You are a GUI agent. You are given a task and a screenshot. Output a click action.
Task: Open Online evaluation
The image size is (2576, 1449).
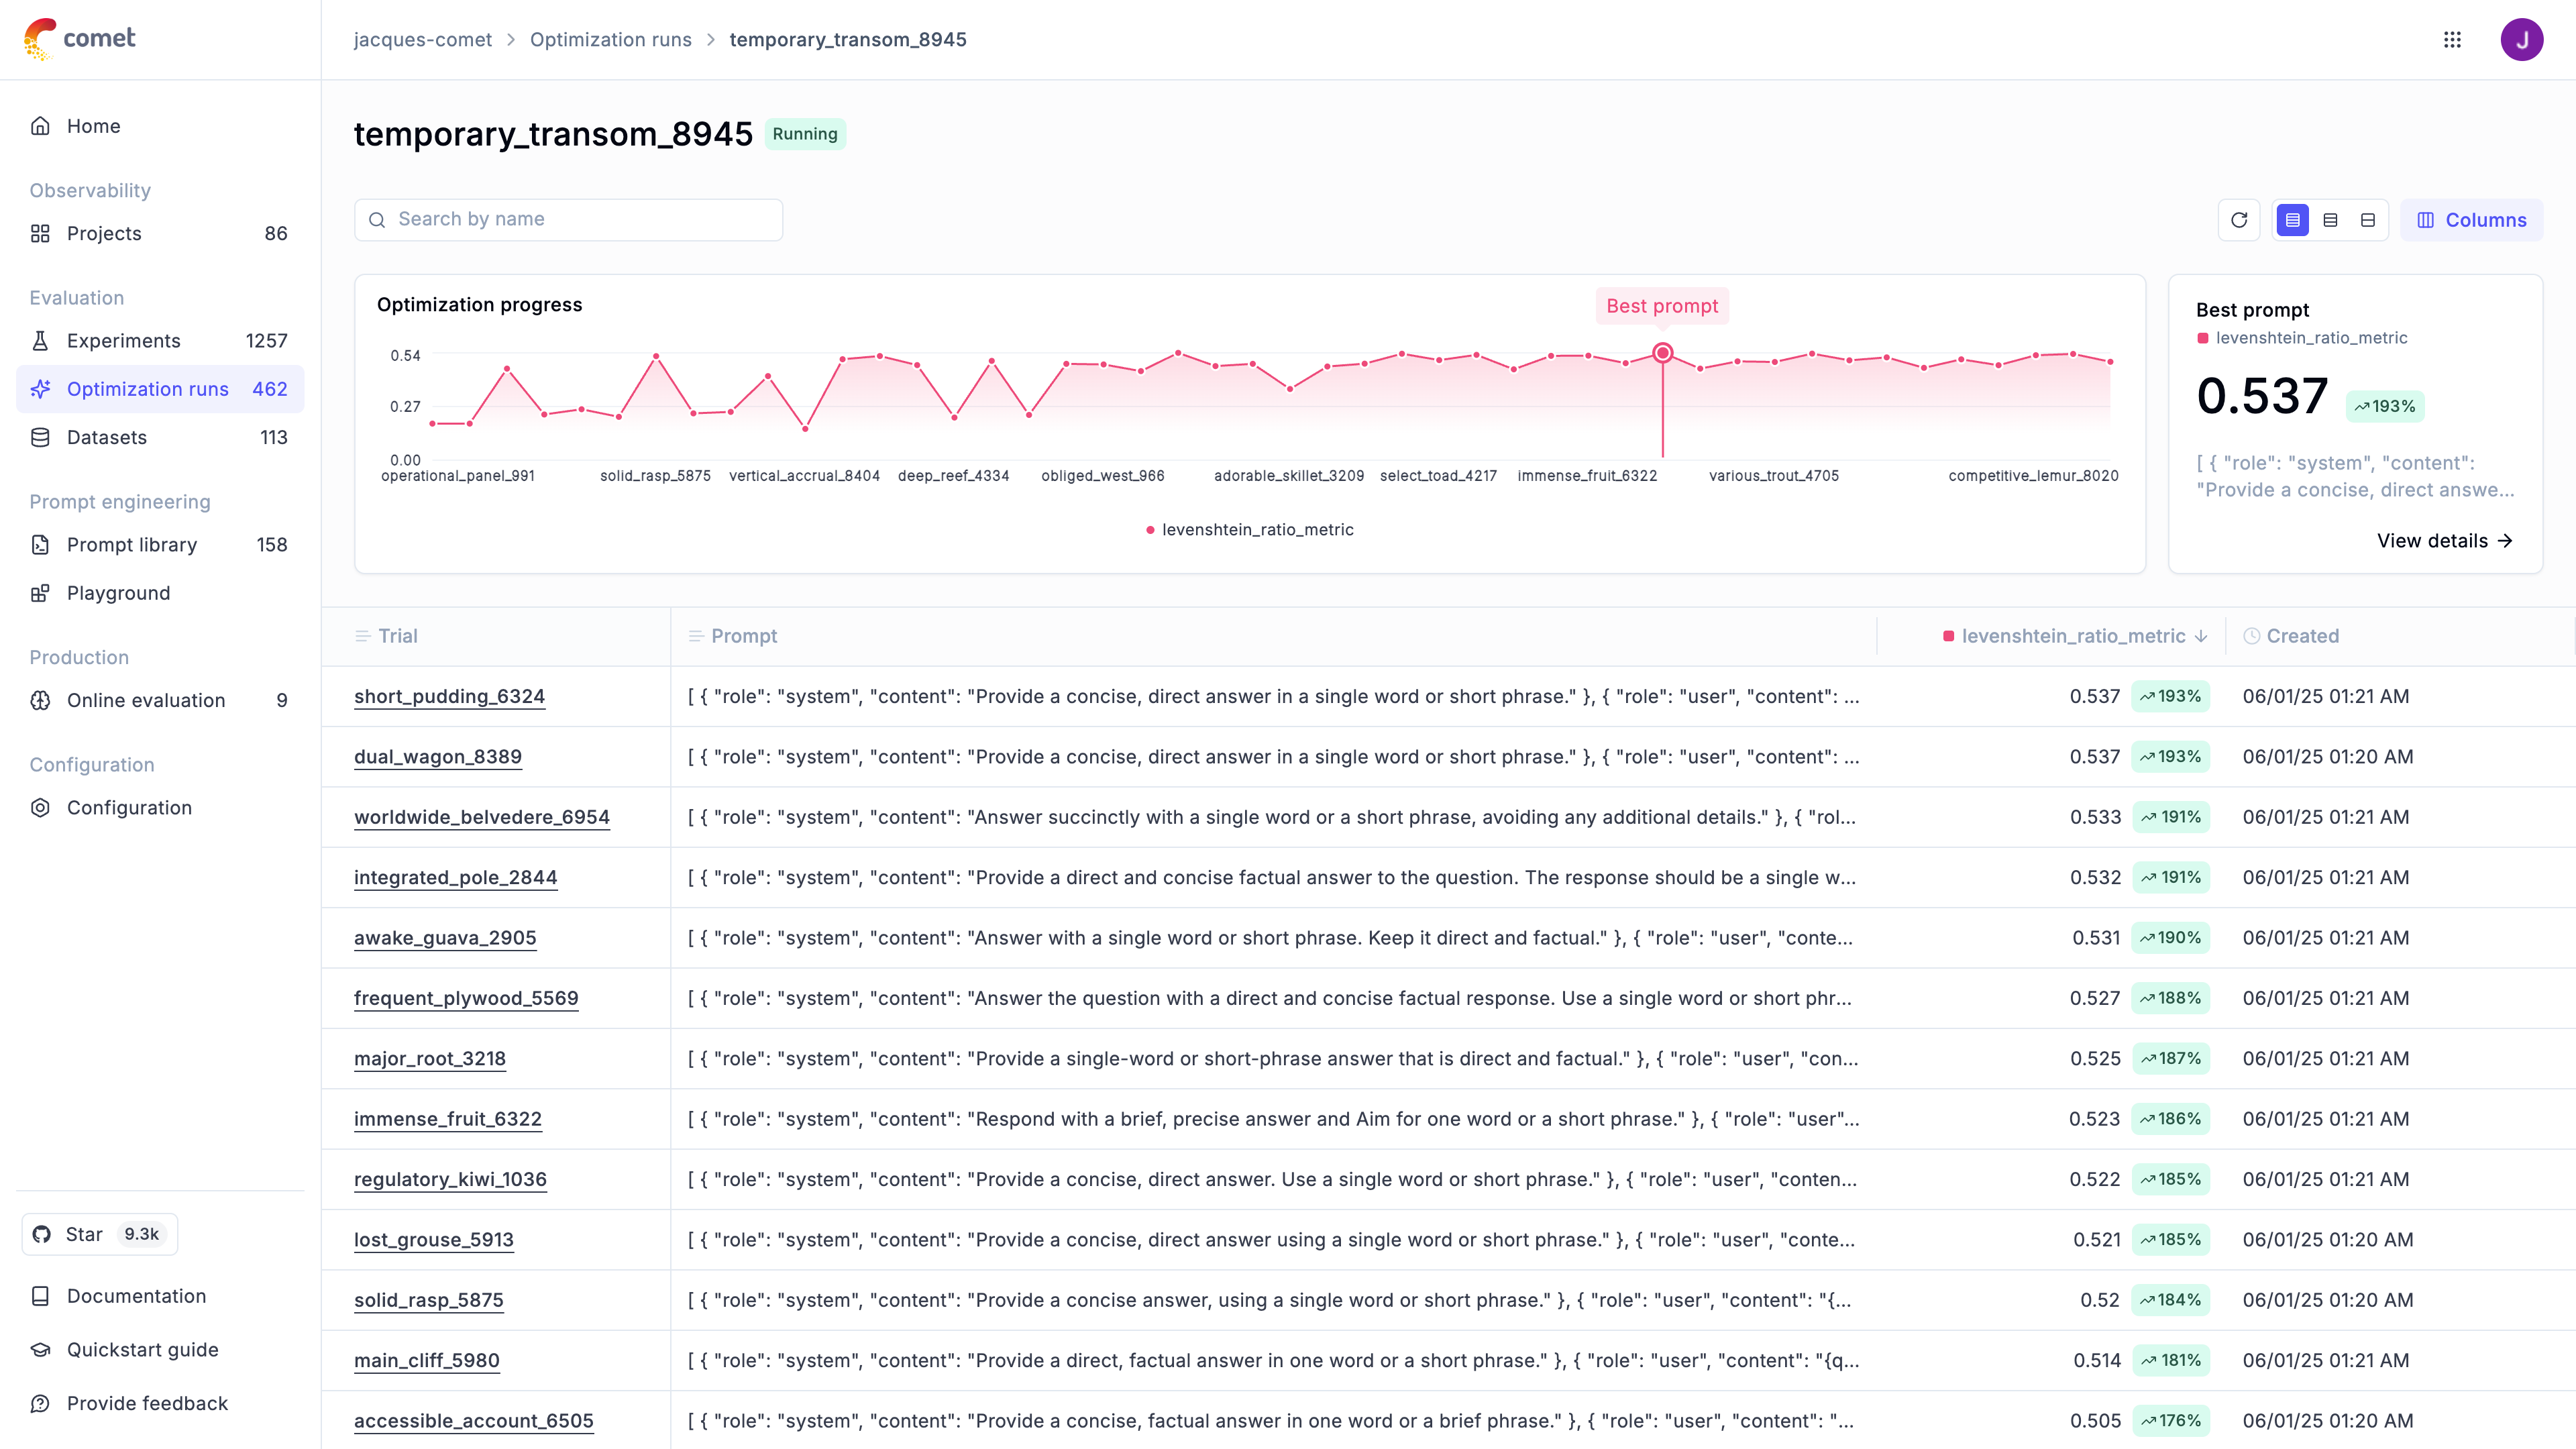tap(146, 700)
